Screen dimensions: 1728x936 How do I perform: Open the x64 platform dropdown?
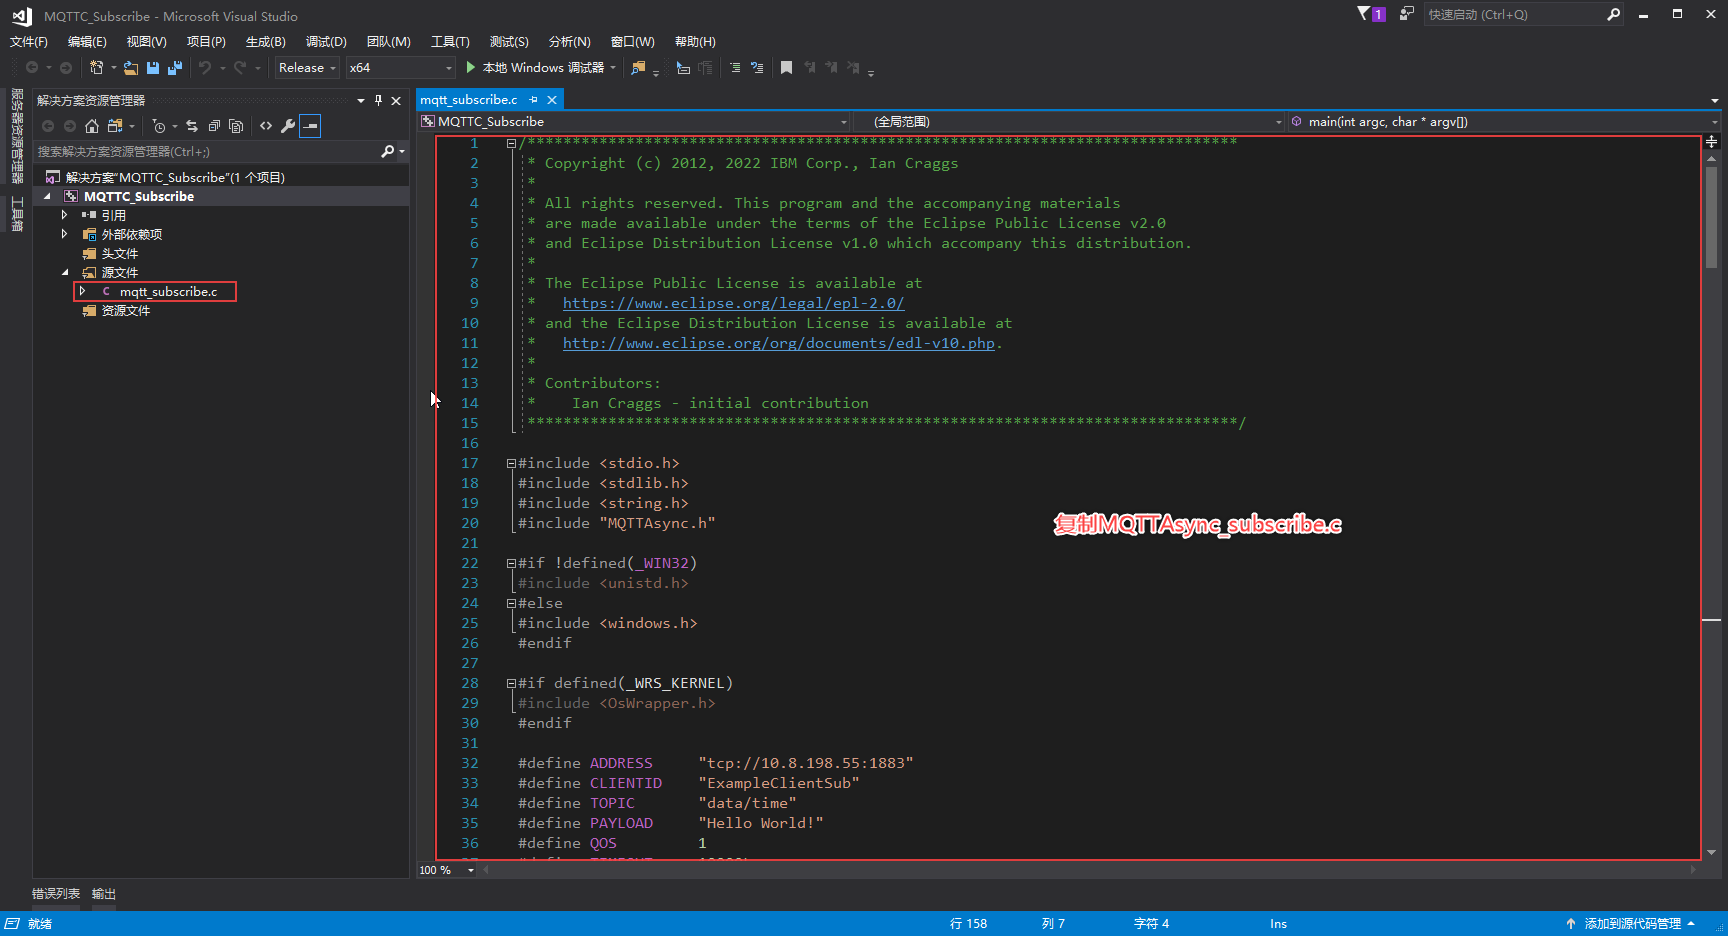pyautogui.click(x=400, y=68)
